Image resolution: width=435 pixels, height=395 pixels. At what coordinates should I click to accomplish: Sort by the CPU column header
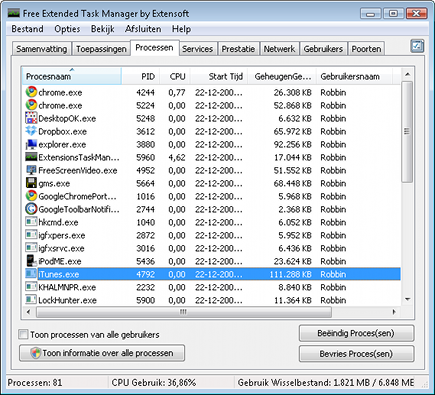click(175, 76)
